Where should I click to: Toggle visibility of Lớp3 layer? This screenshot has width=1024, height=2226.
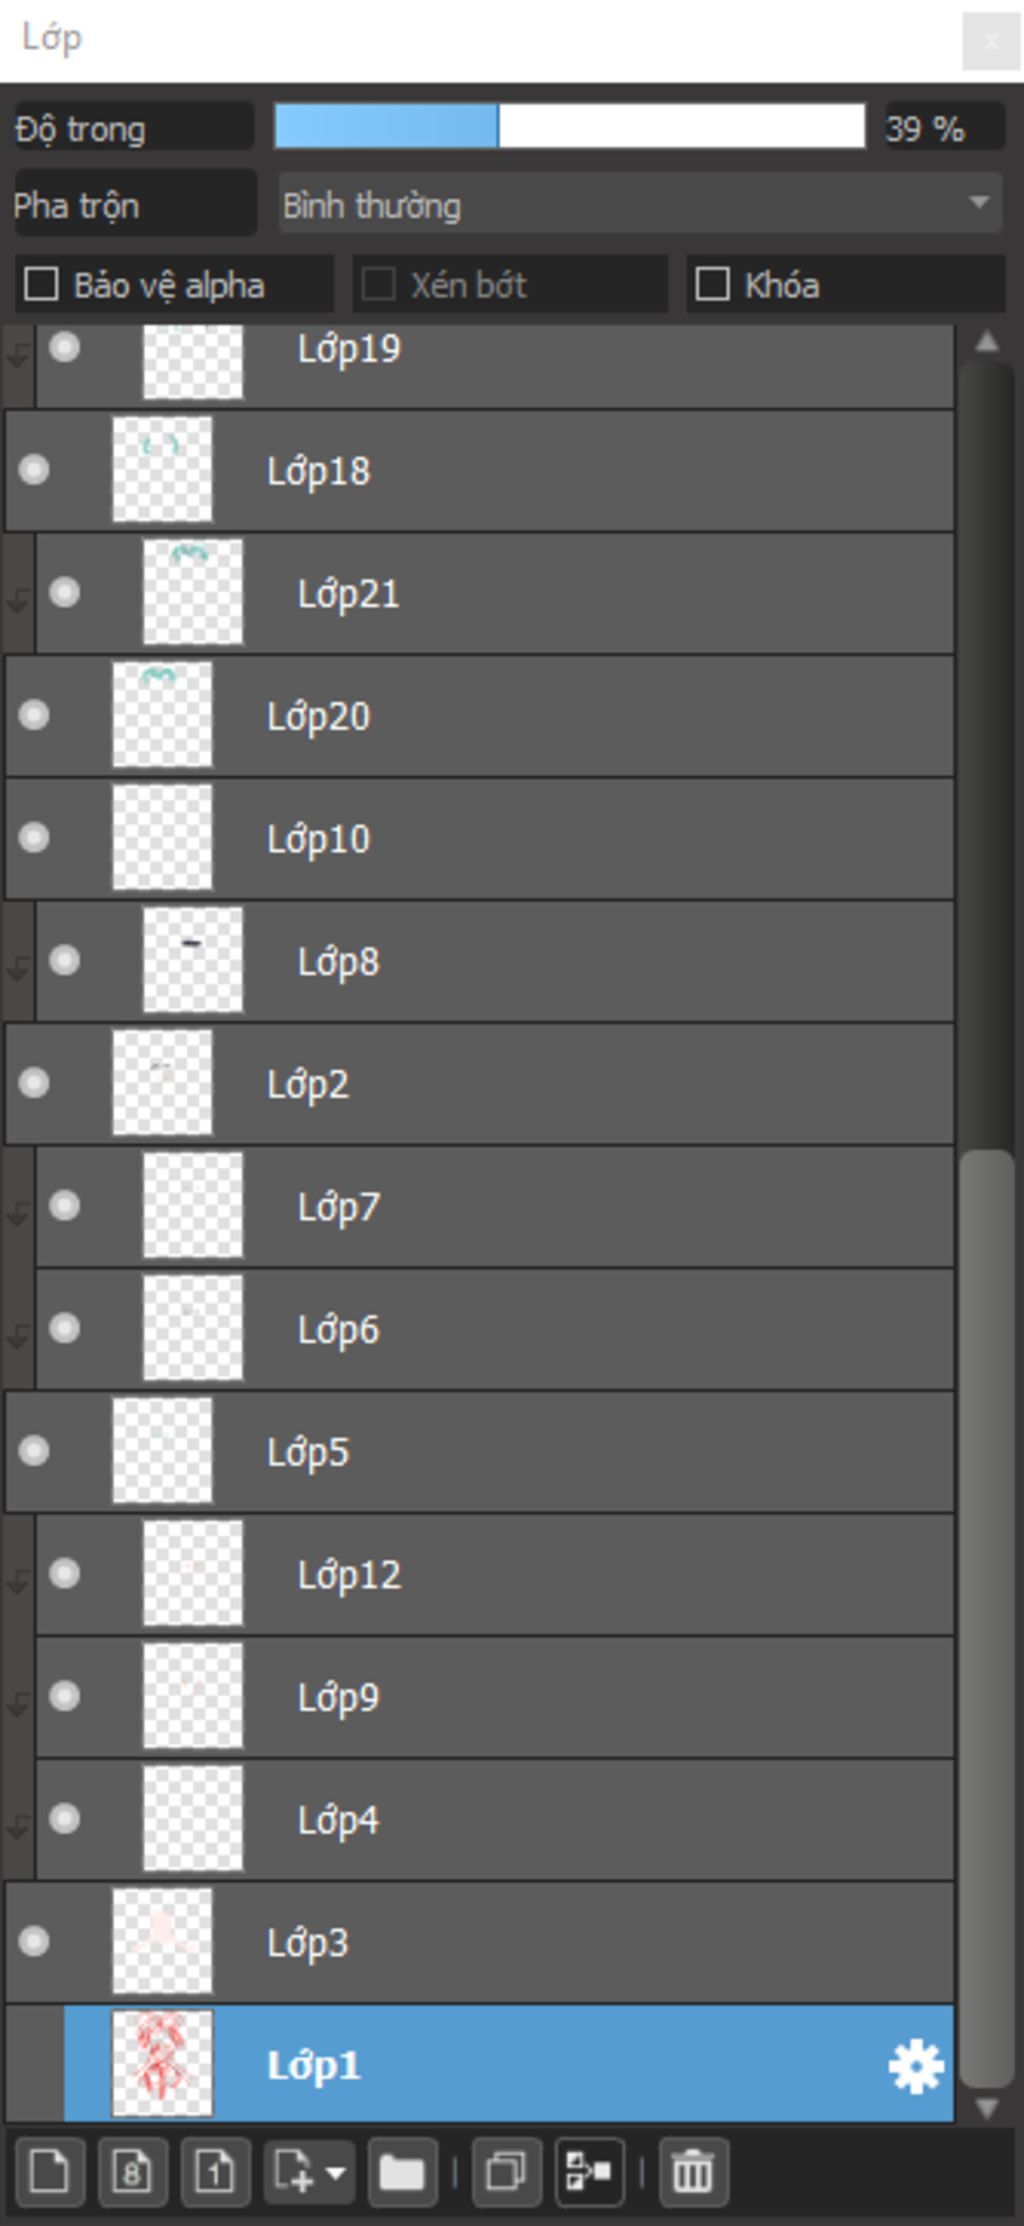tap(34, 1941)
